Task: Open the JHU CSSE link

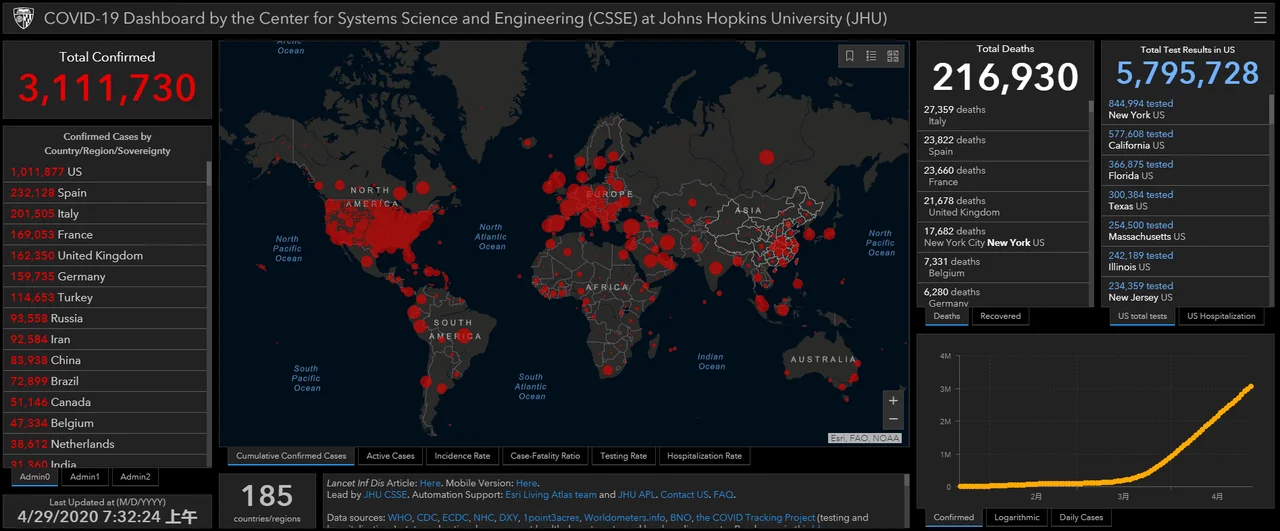Action: coord(383,495)
